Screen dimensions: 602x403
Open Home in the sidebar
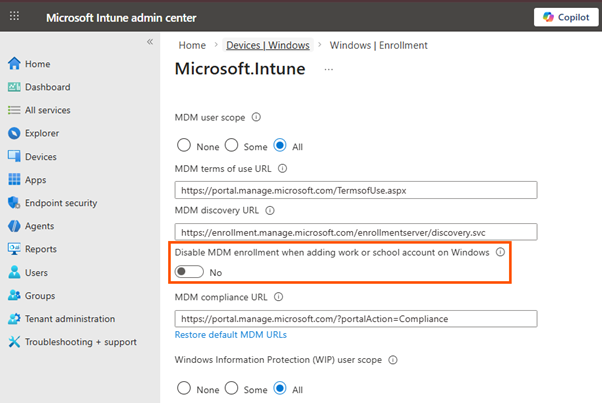(37, 64)
